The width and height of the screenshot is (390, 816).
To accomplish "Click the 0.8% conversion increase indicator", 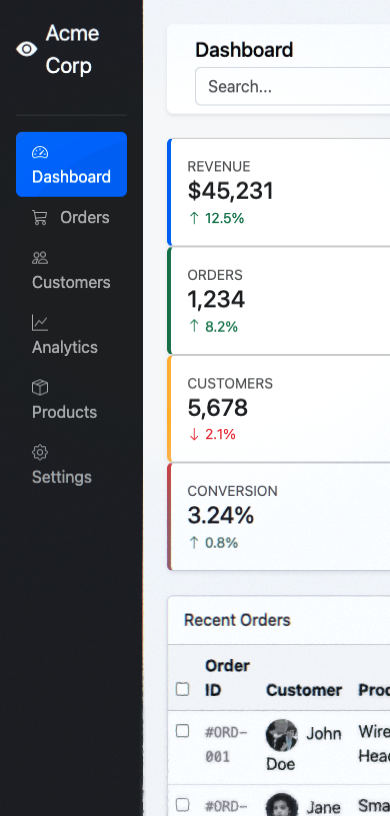I will [x=213, y=543].
